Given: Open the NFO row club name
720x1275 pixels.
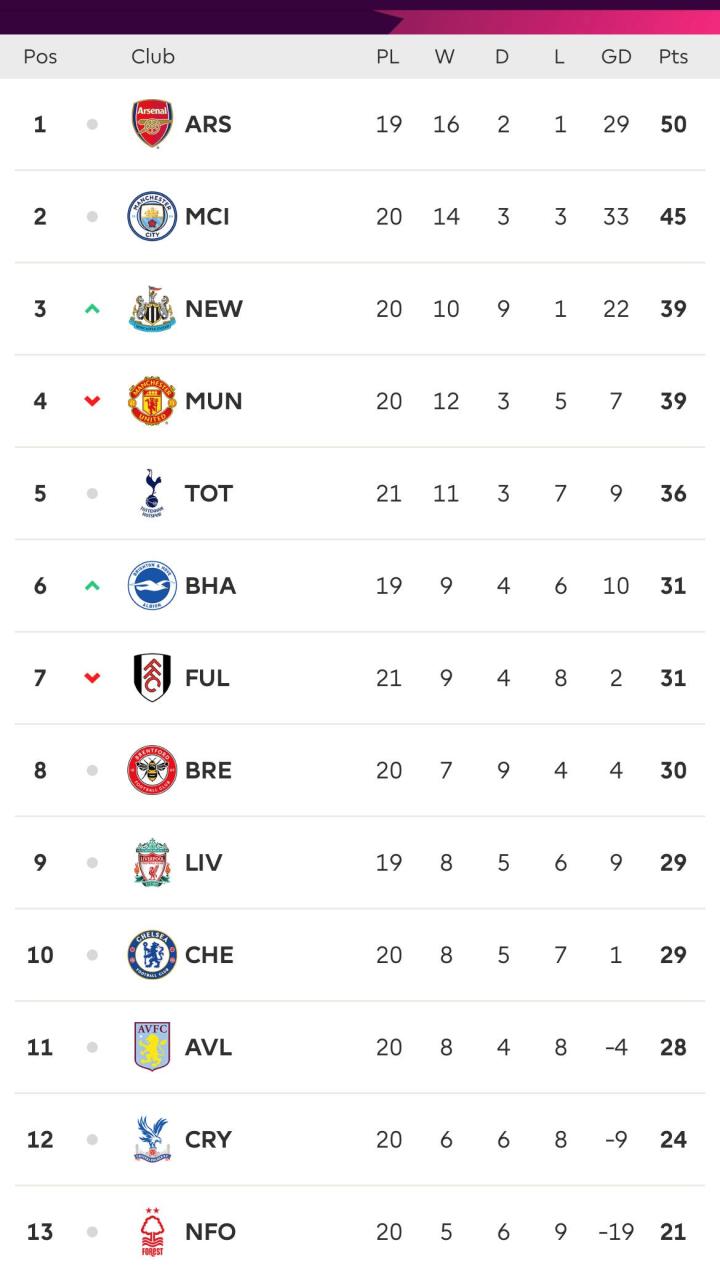Looking at the screenshot, I should 210,1232.
